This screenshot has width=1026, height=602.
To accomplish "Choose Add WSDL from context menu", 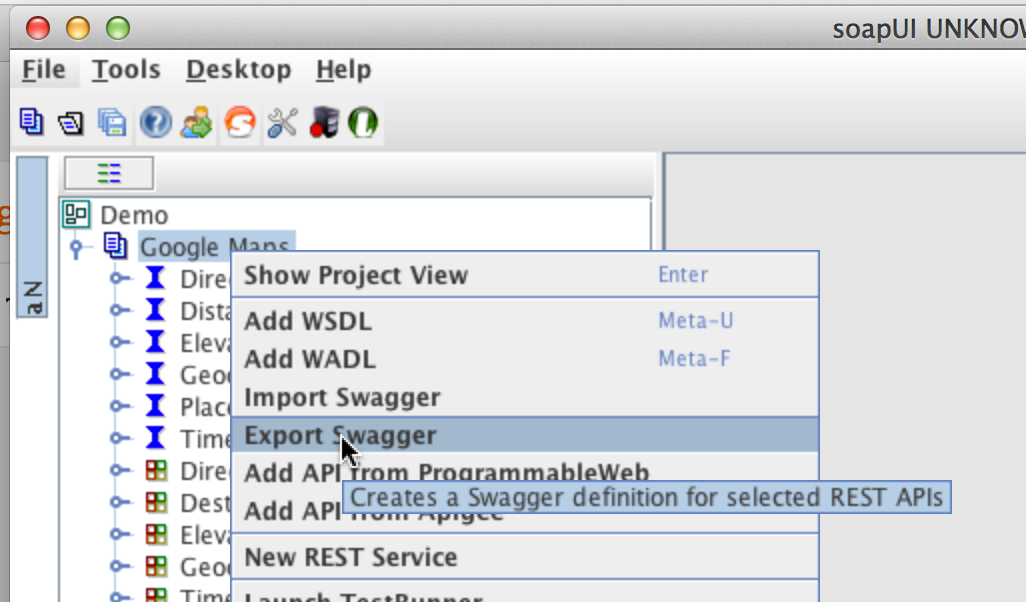I will (525, 321).
